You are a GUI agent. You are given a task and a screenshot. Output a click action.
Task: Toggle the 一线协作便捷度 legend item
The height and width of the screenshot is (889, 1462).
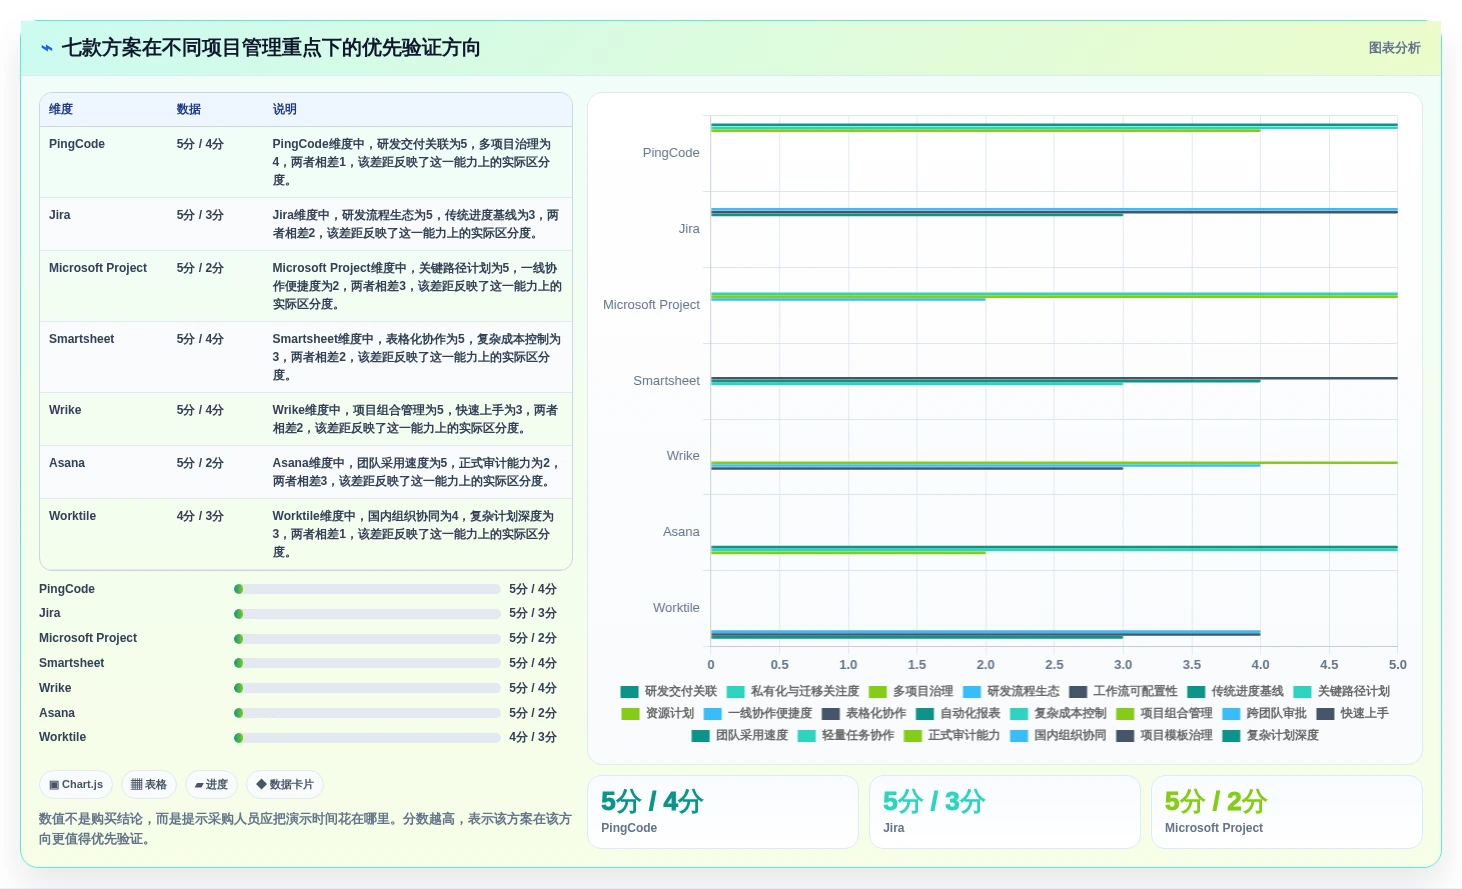click(758, 713)
